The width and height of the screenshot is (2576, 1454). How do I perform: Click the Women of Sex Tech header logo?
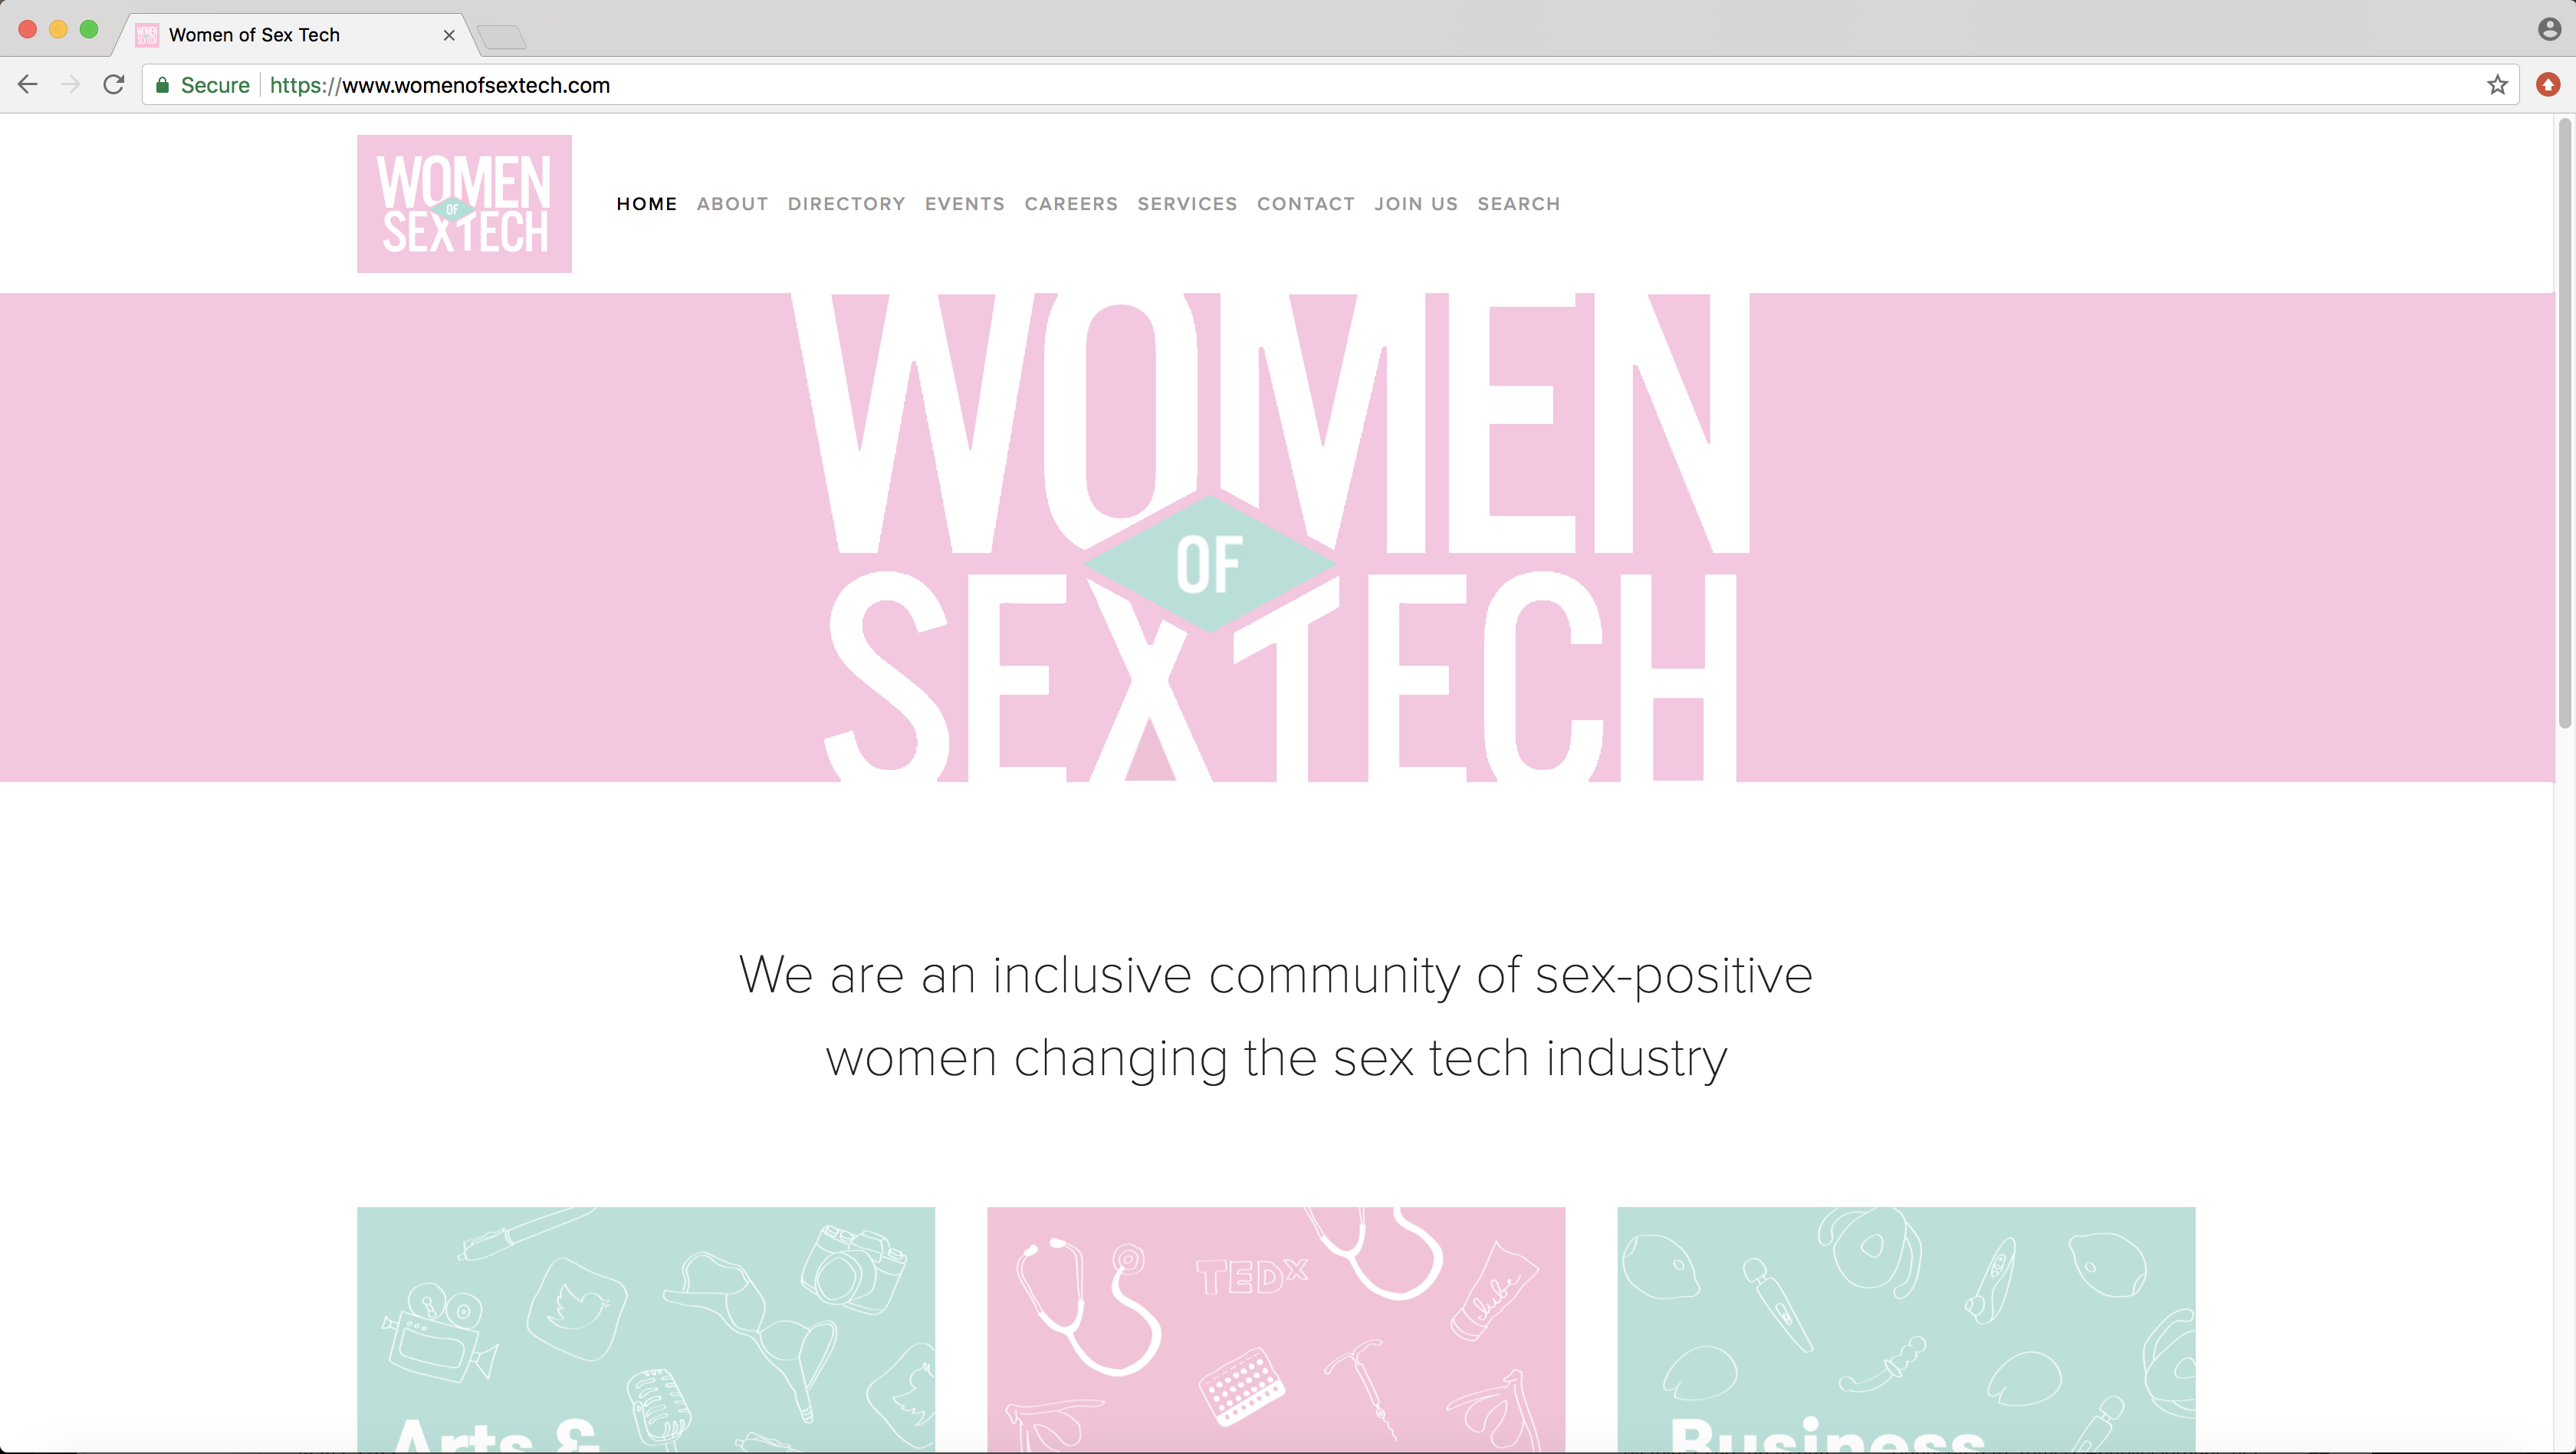(x=464, y=204)
